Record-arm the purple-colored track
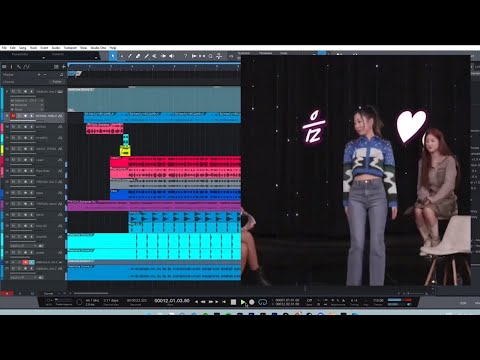This screenshot has width=480, height=360. point(25,204)
